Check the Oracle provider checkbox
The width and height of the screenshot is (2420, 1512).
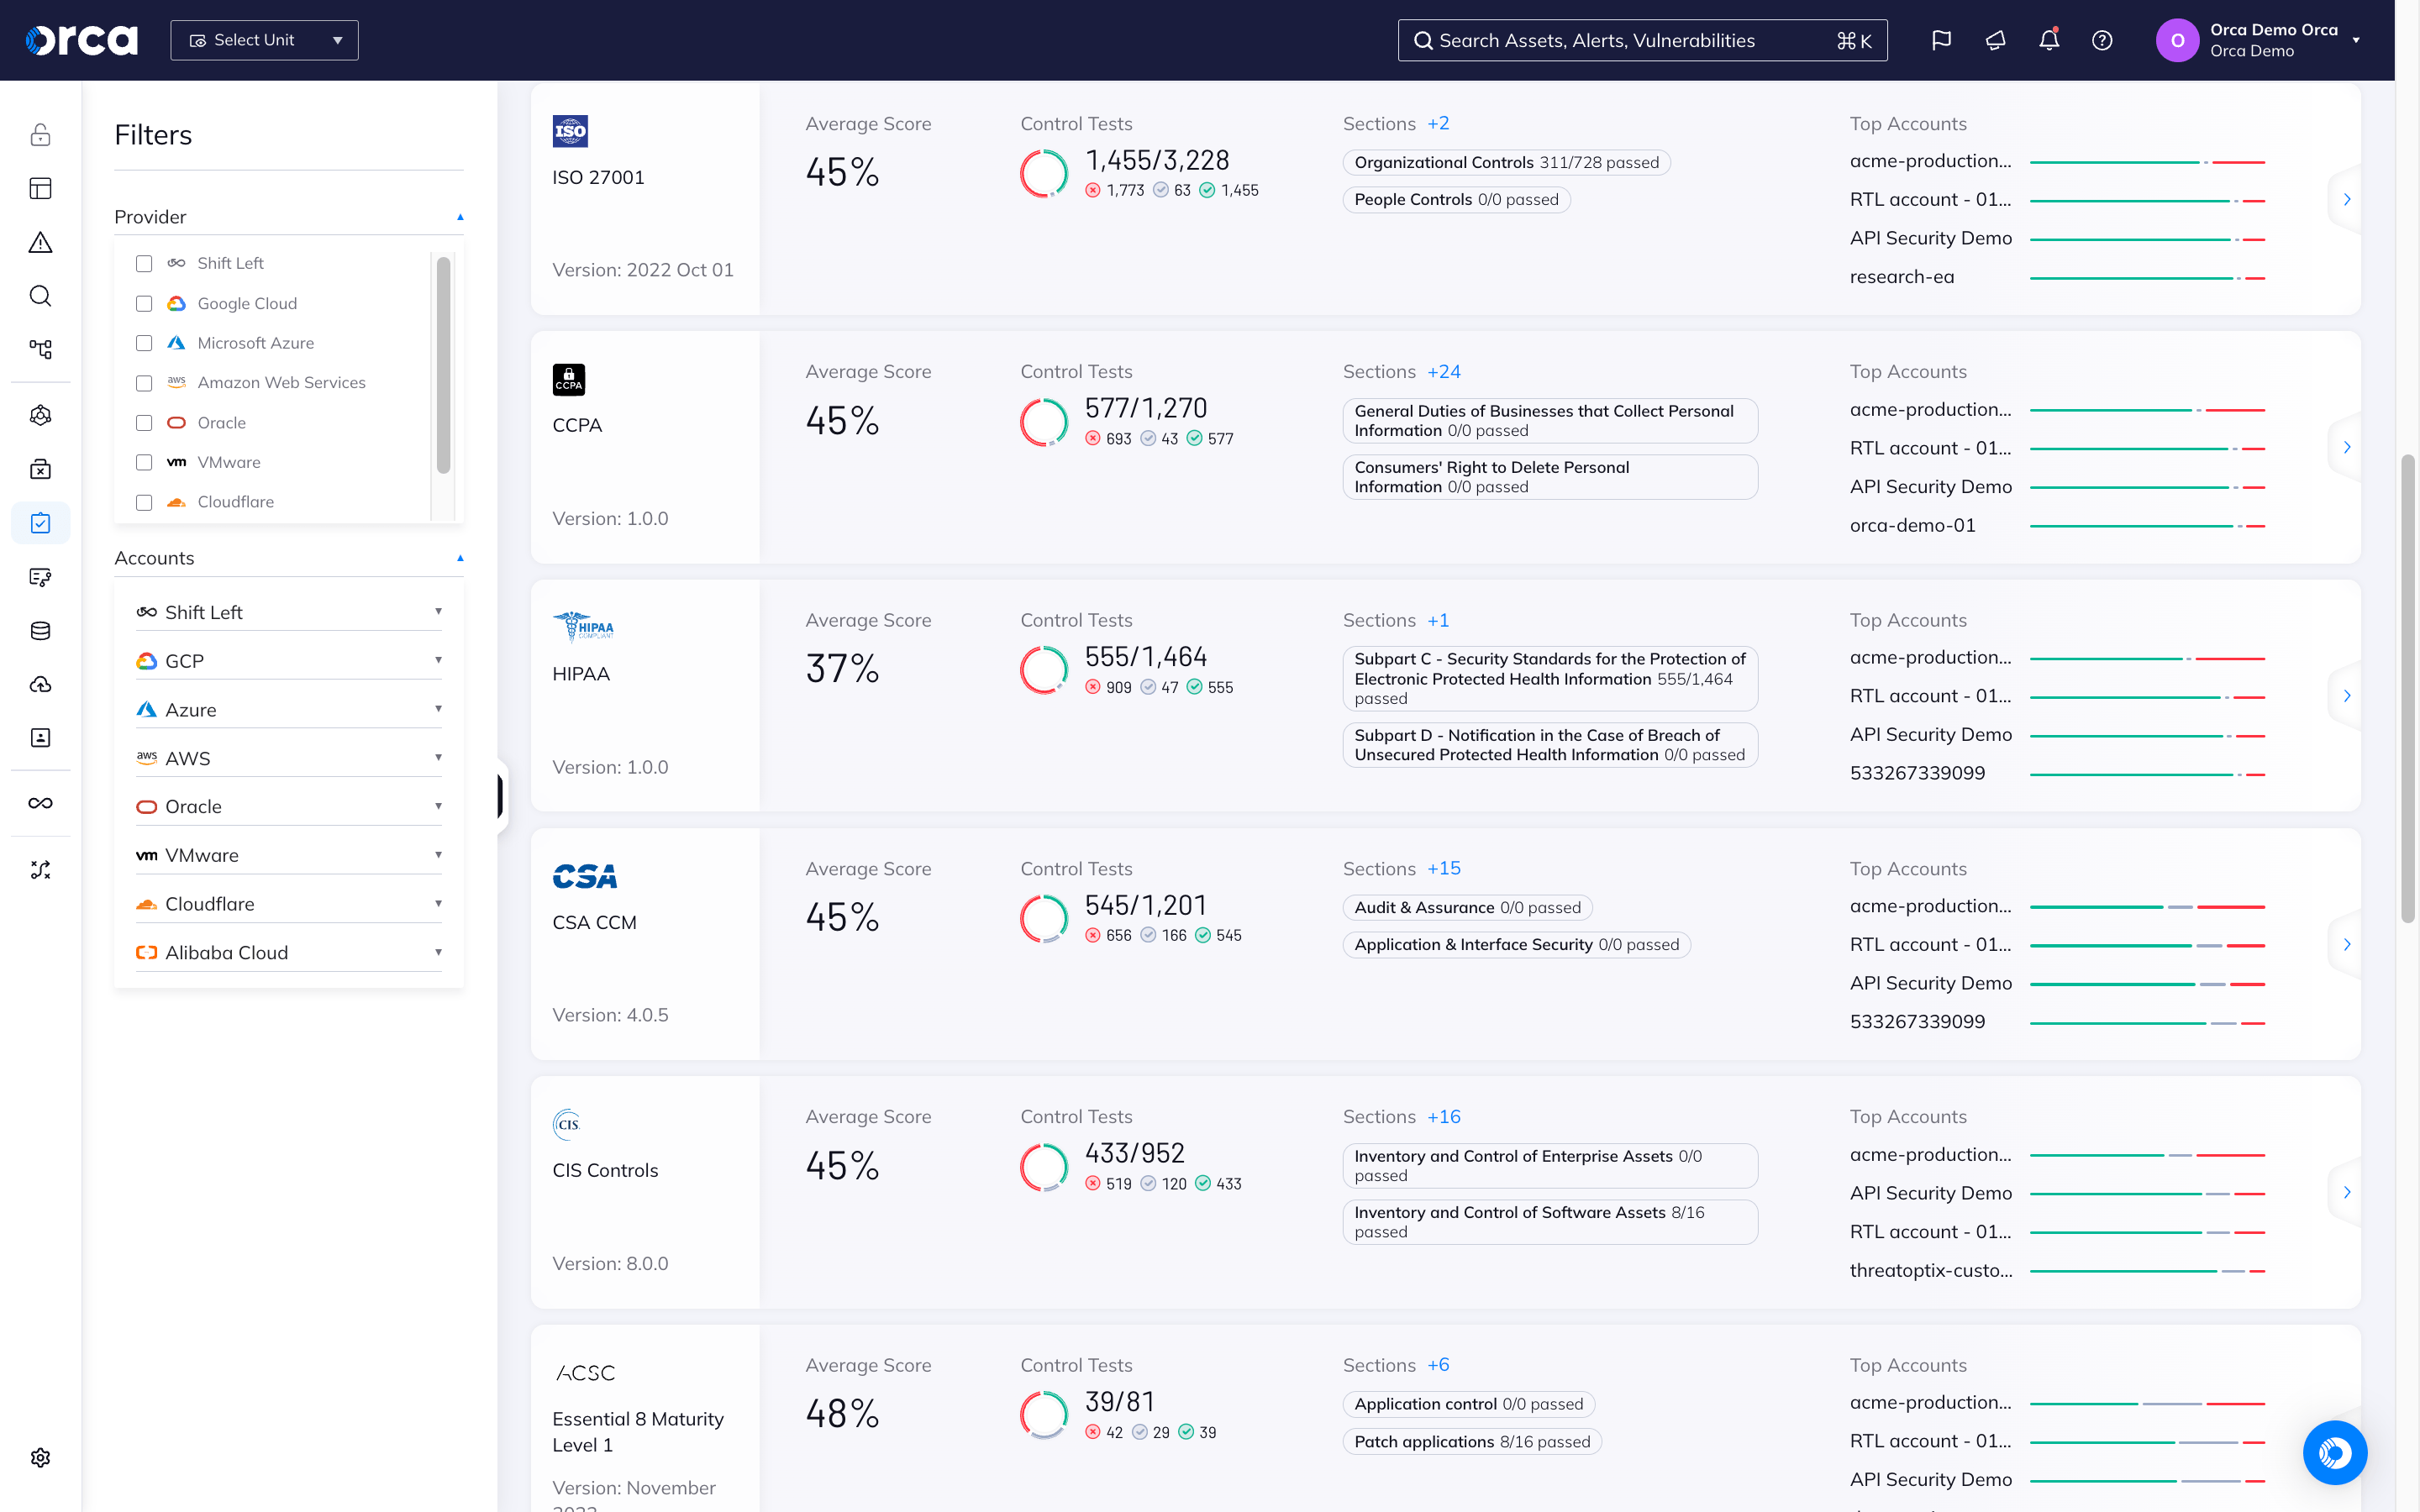click(x=144, y=422)
